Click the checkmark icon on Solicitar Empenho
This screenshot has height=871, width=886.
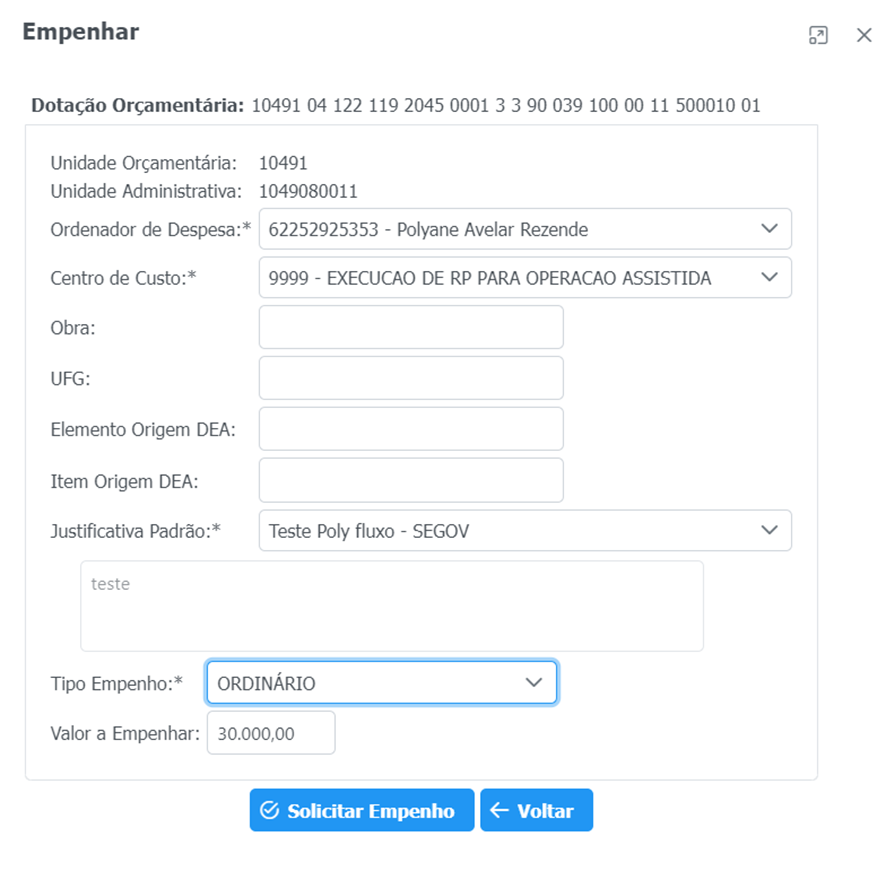click(x=269, y=811)
